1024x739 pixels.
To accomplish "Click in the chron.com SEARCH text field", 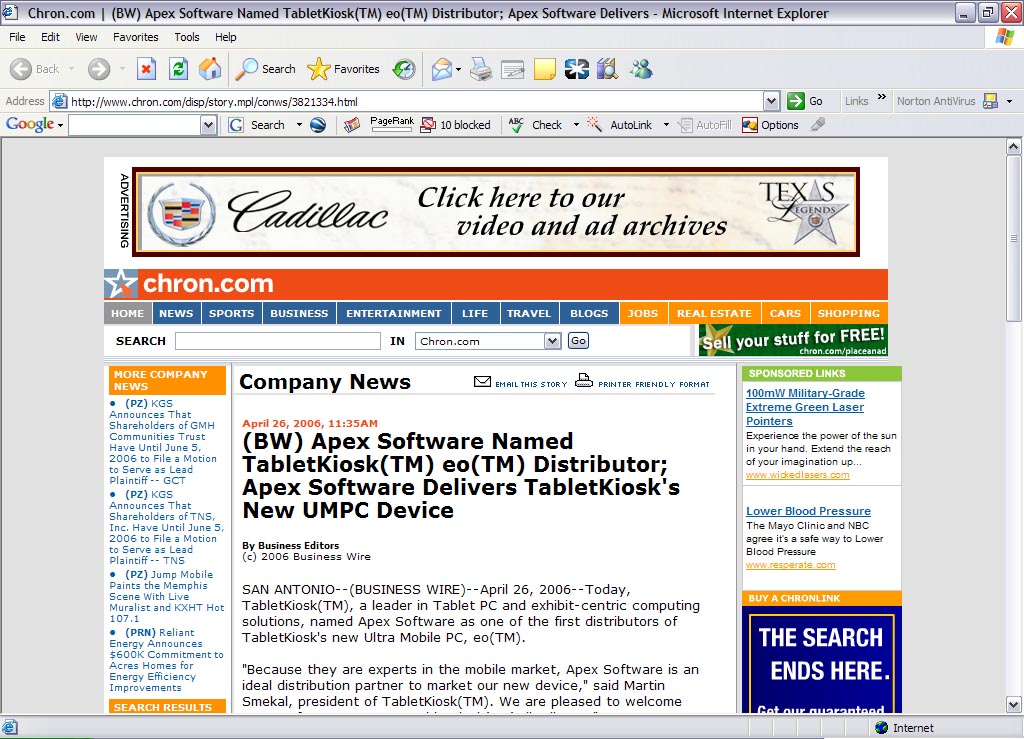I will (278, 341).
